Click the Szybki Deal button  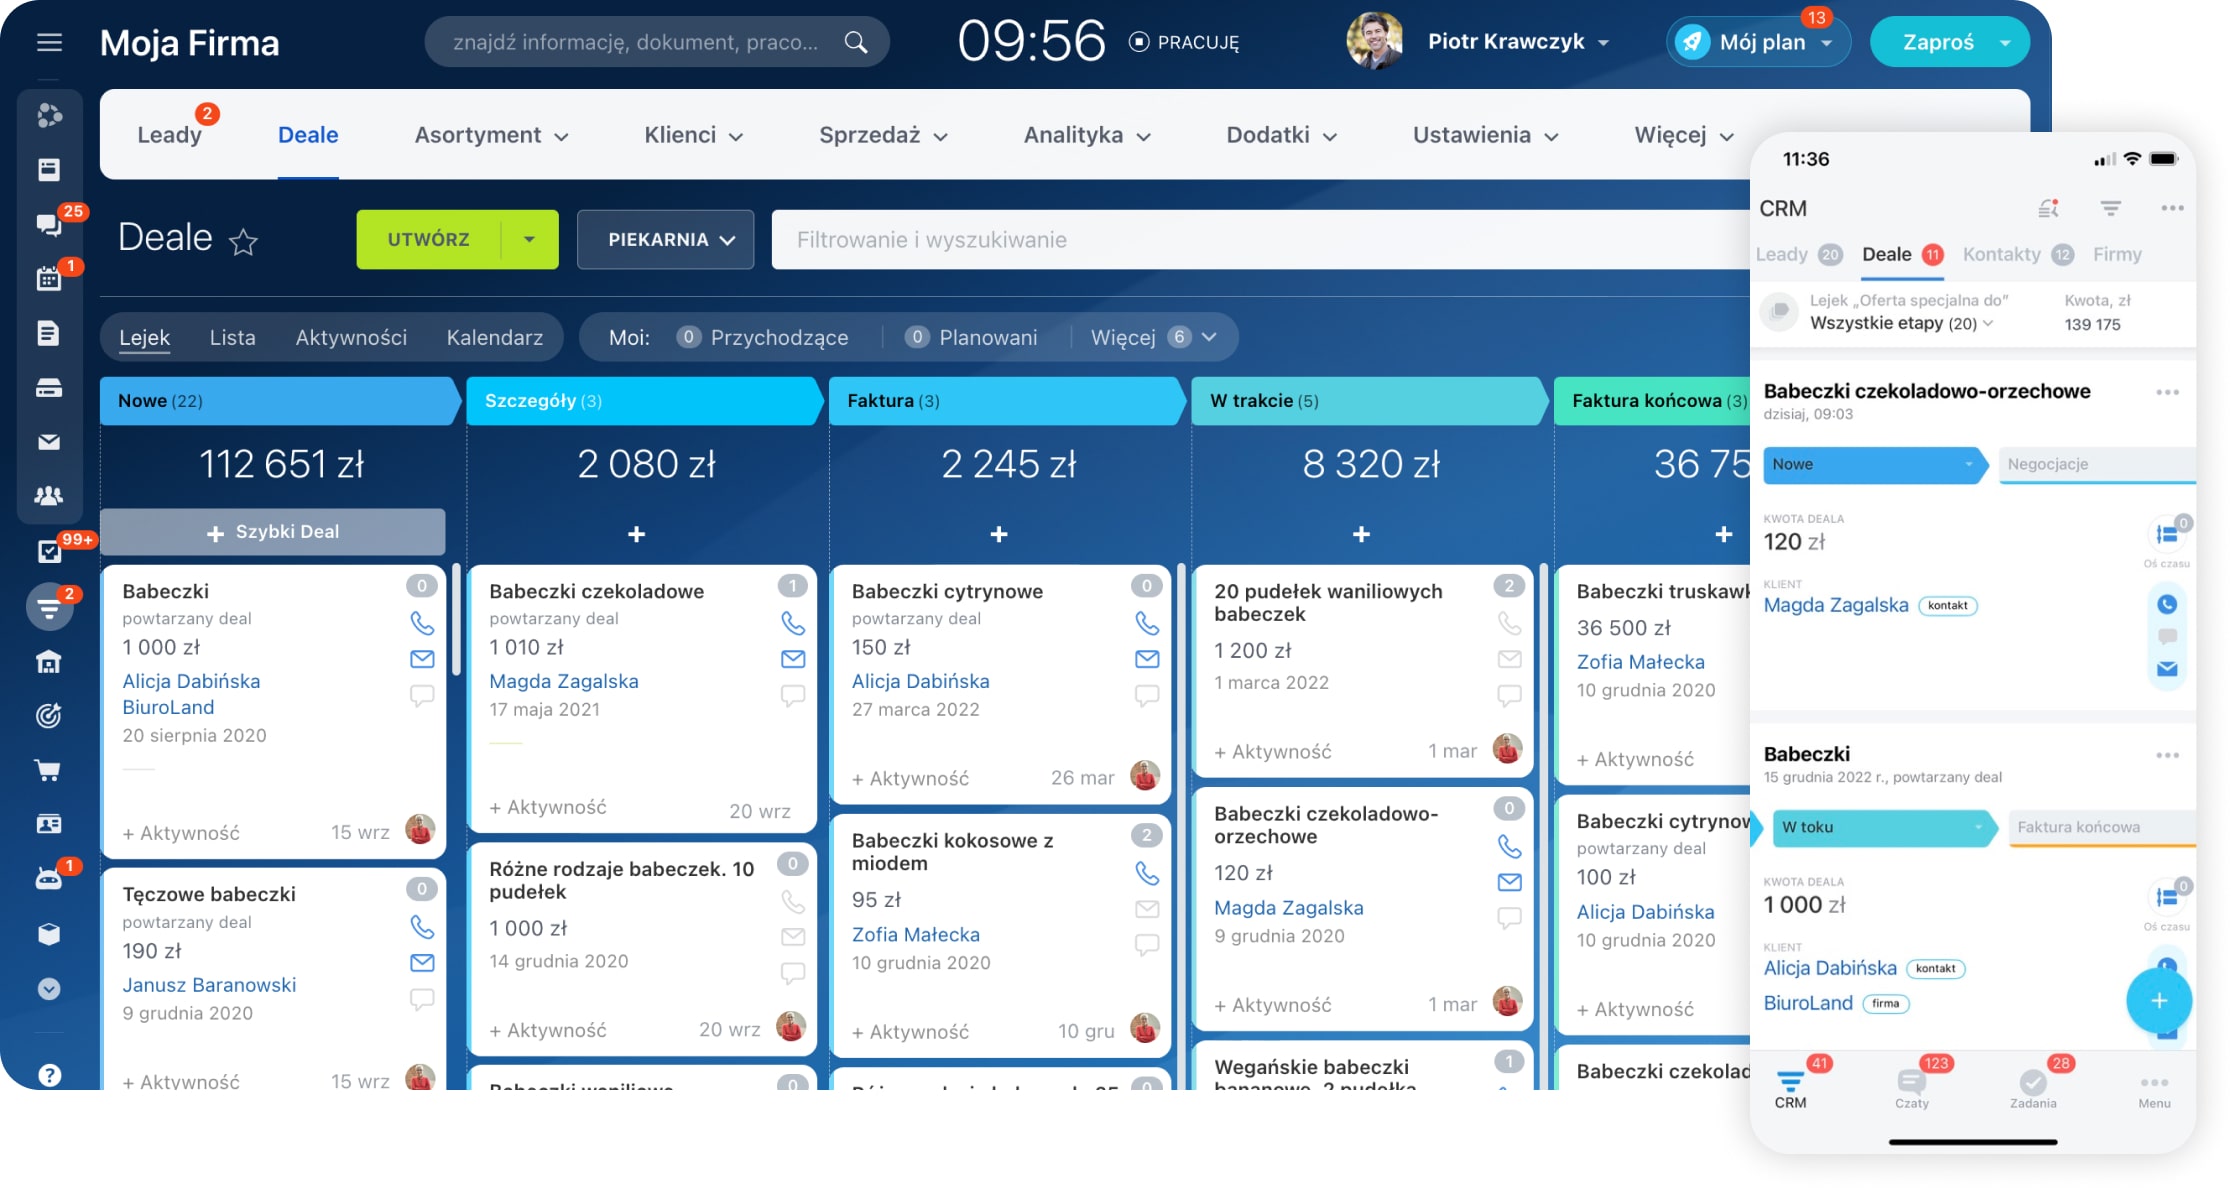coord(272,532)
